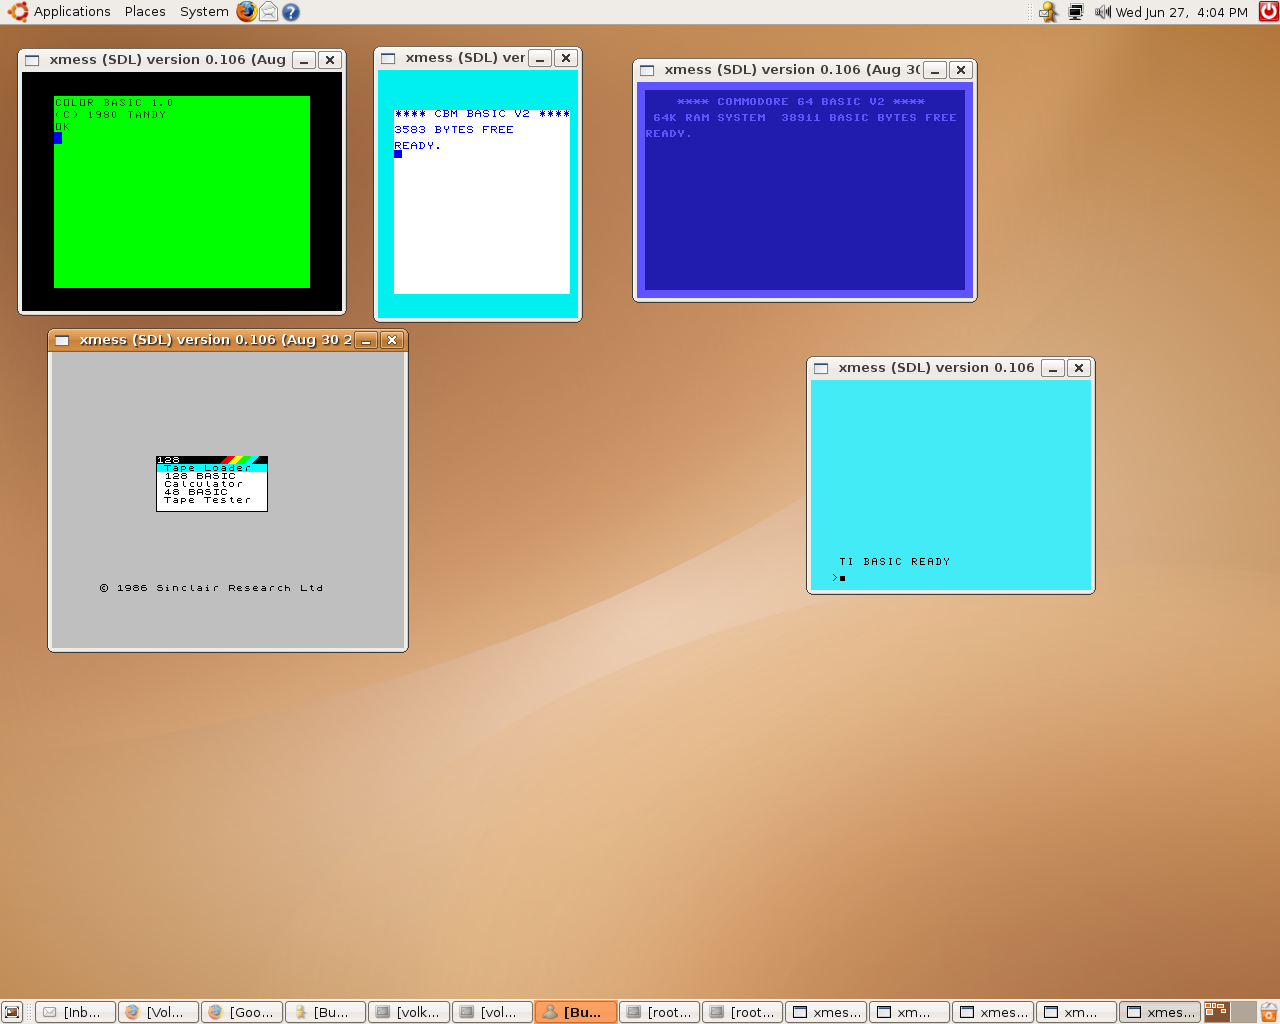The width and height of the screenshot is (1280, 1024).
Task: Minimize the Color BASIC Tandy window
Action: tap(304, 60)
